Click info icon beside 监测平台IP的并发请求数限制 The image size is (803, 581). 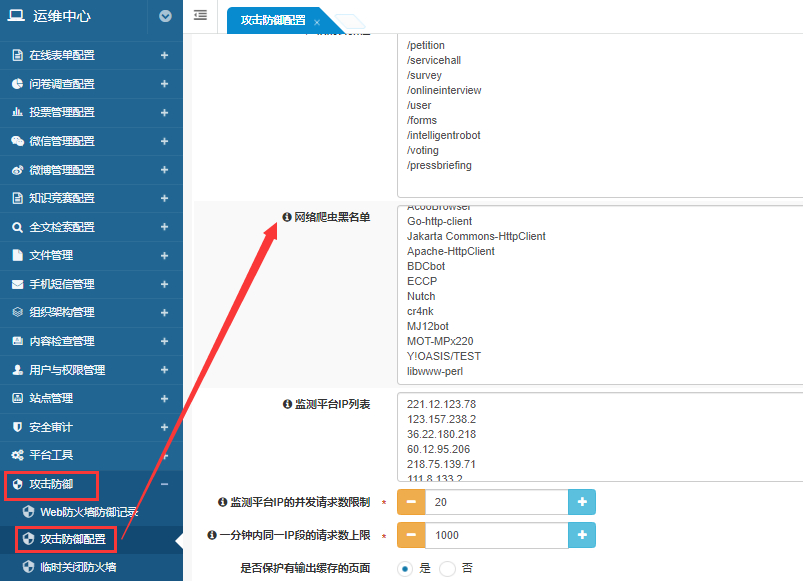coord(223,502)
